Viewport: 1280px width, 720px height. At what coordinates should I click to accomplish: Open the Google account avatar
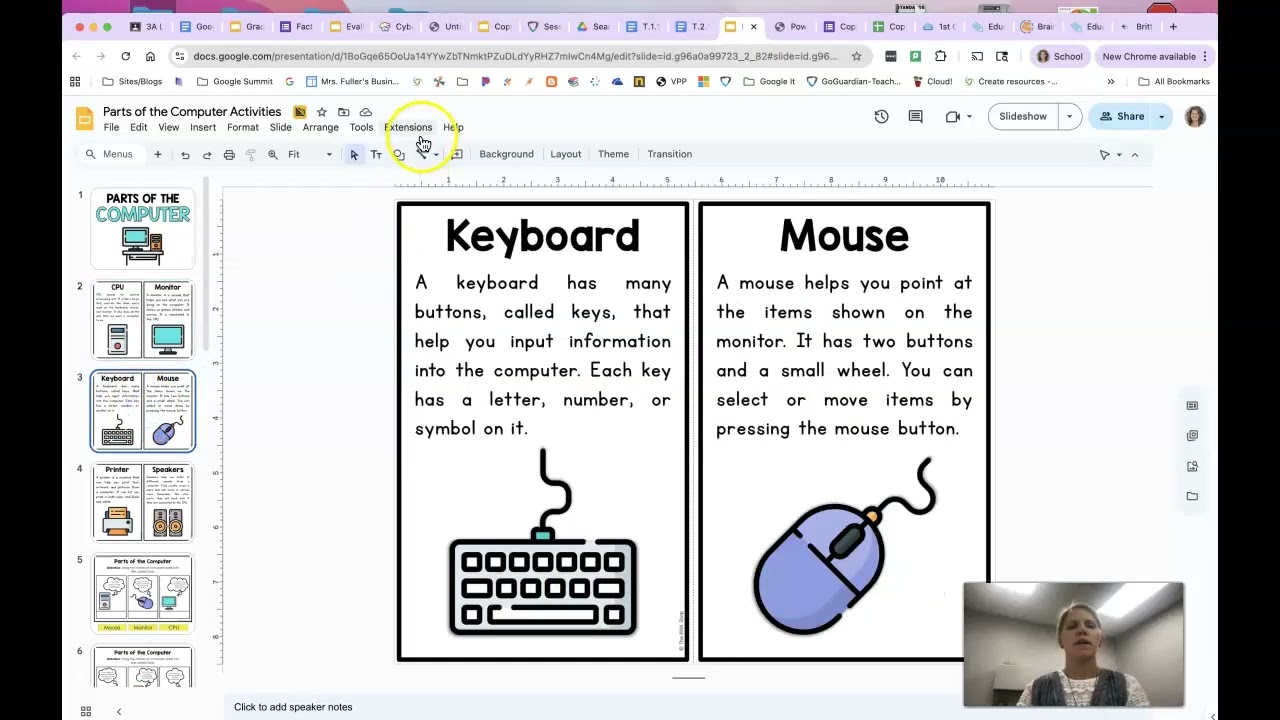point(1195,116)
